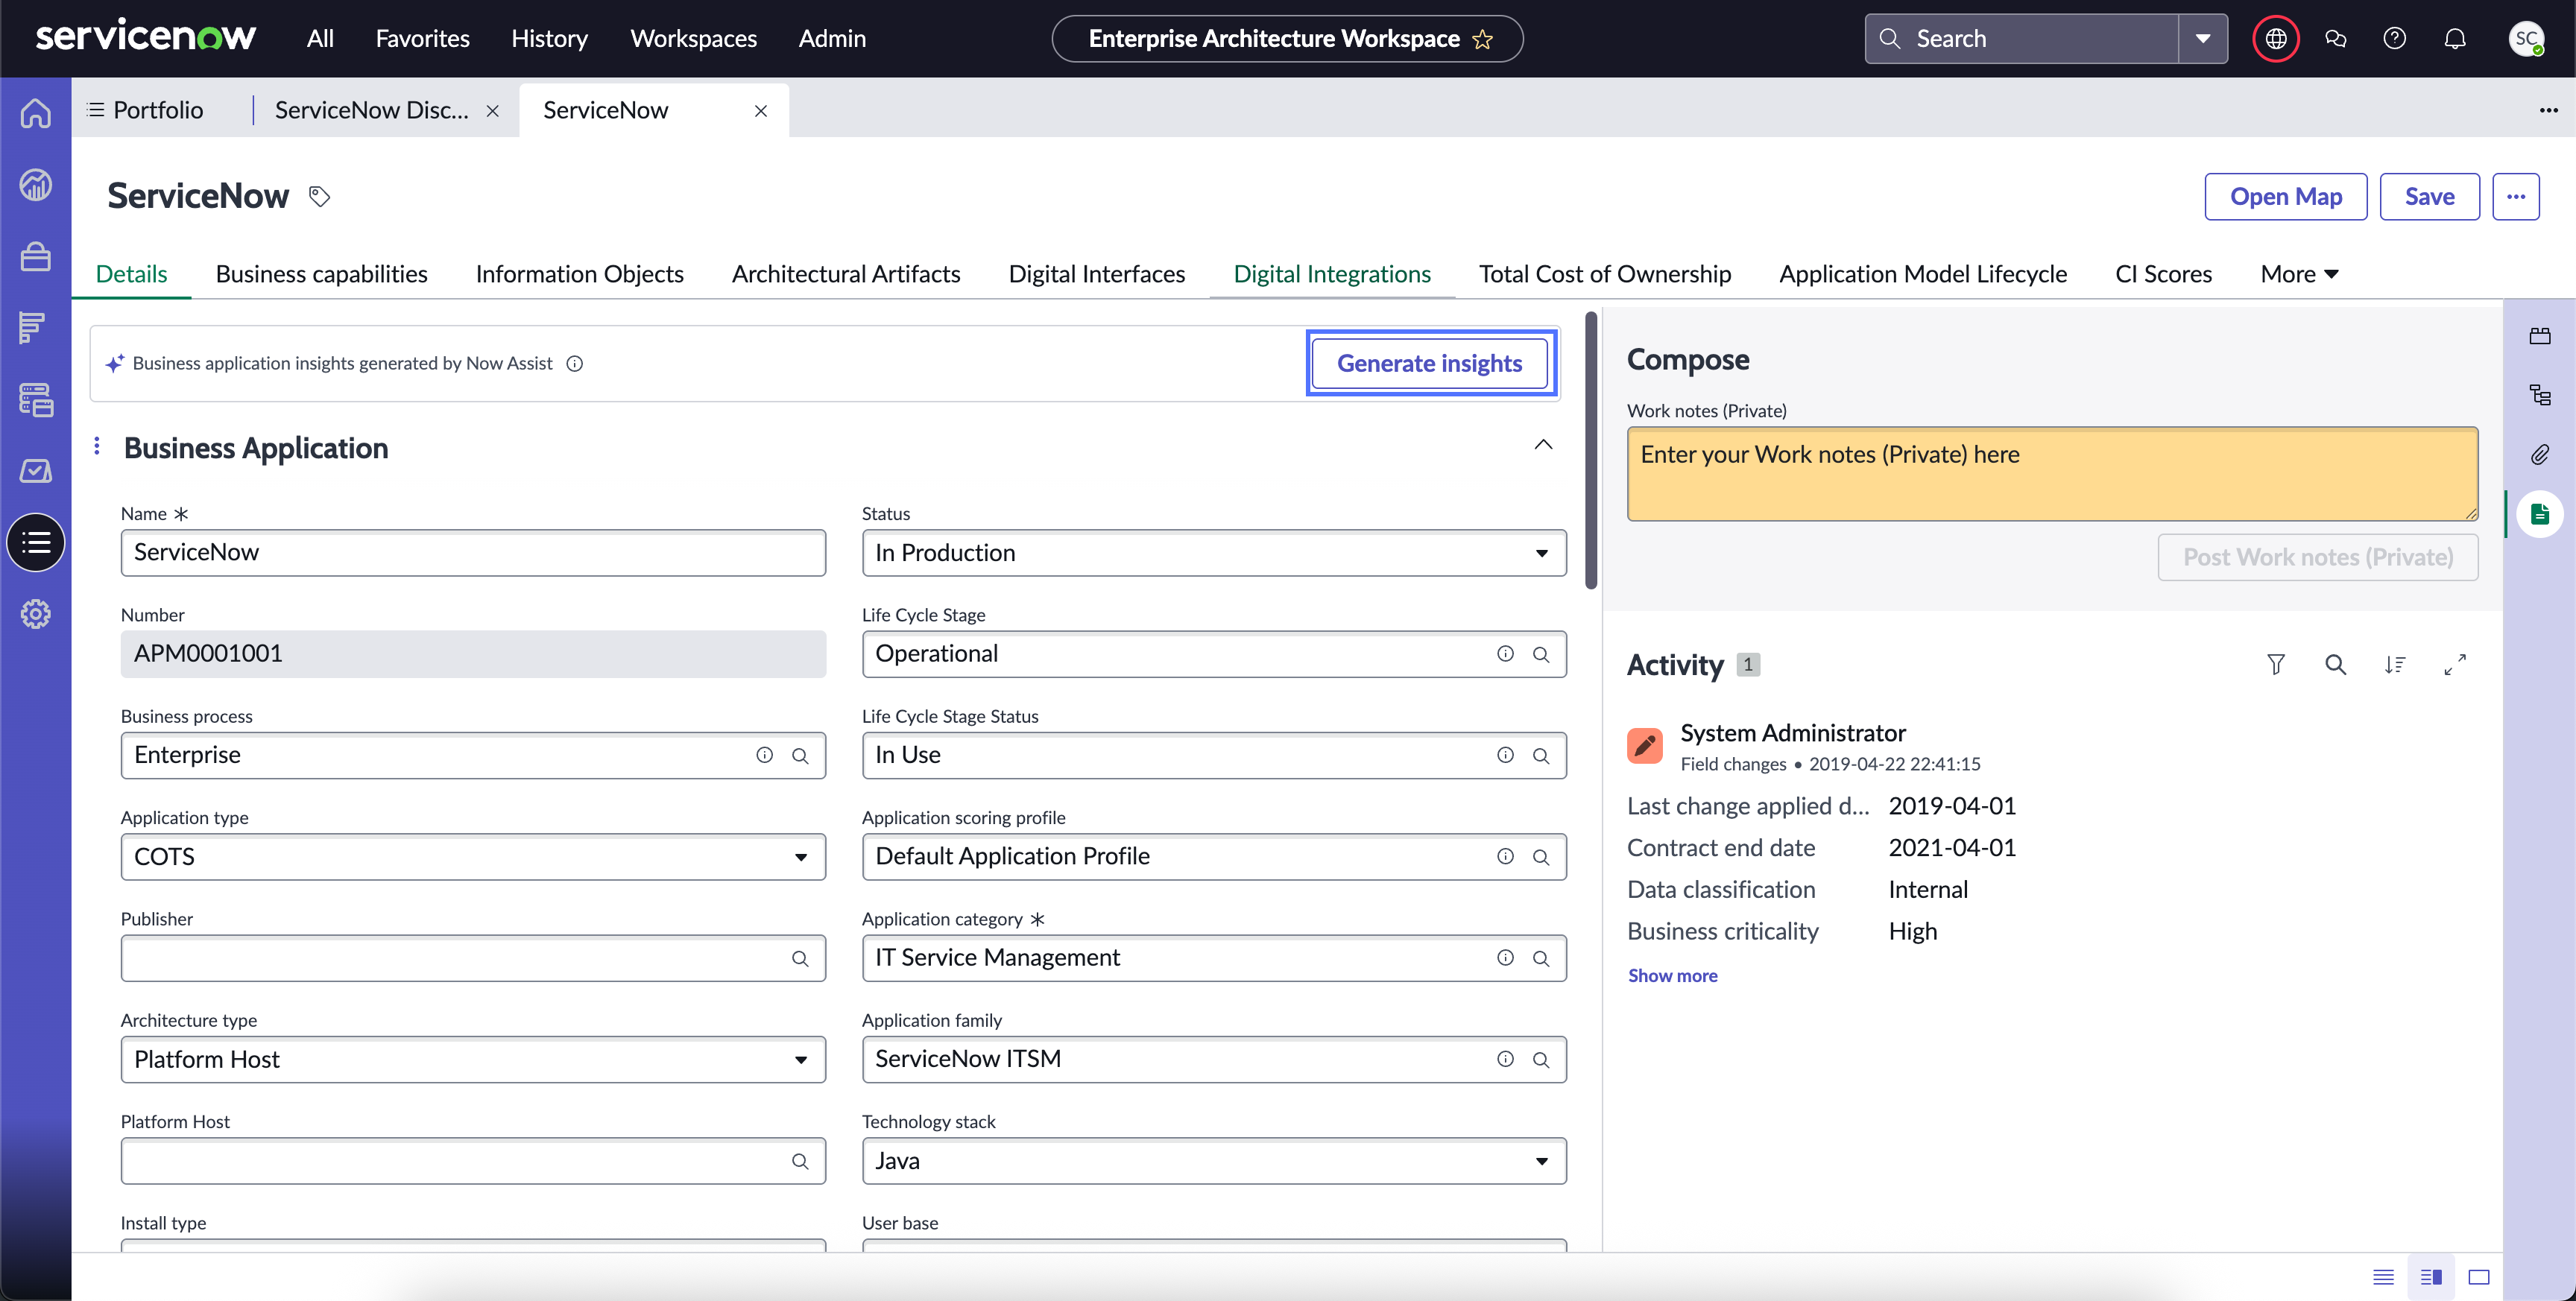Click Show more in Activity
This screenshot has width=2576, height=1301.
coord(1673,976)
